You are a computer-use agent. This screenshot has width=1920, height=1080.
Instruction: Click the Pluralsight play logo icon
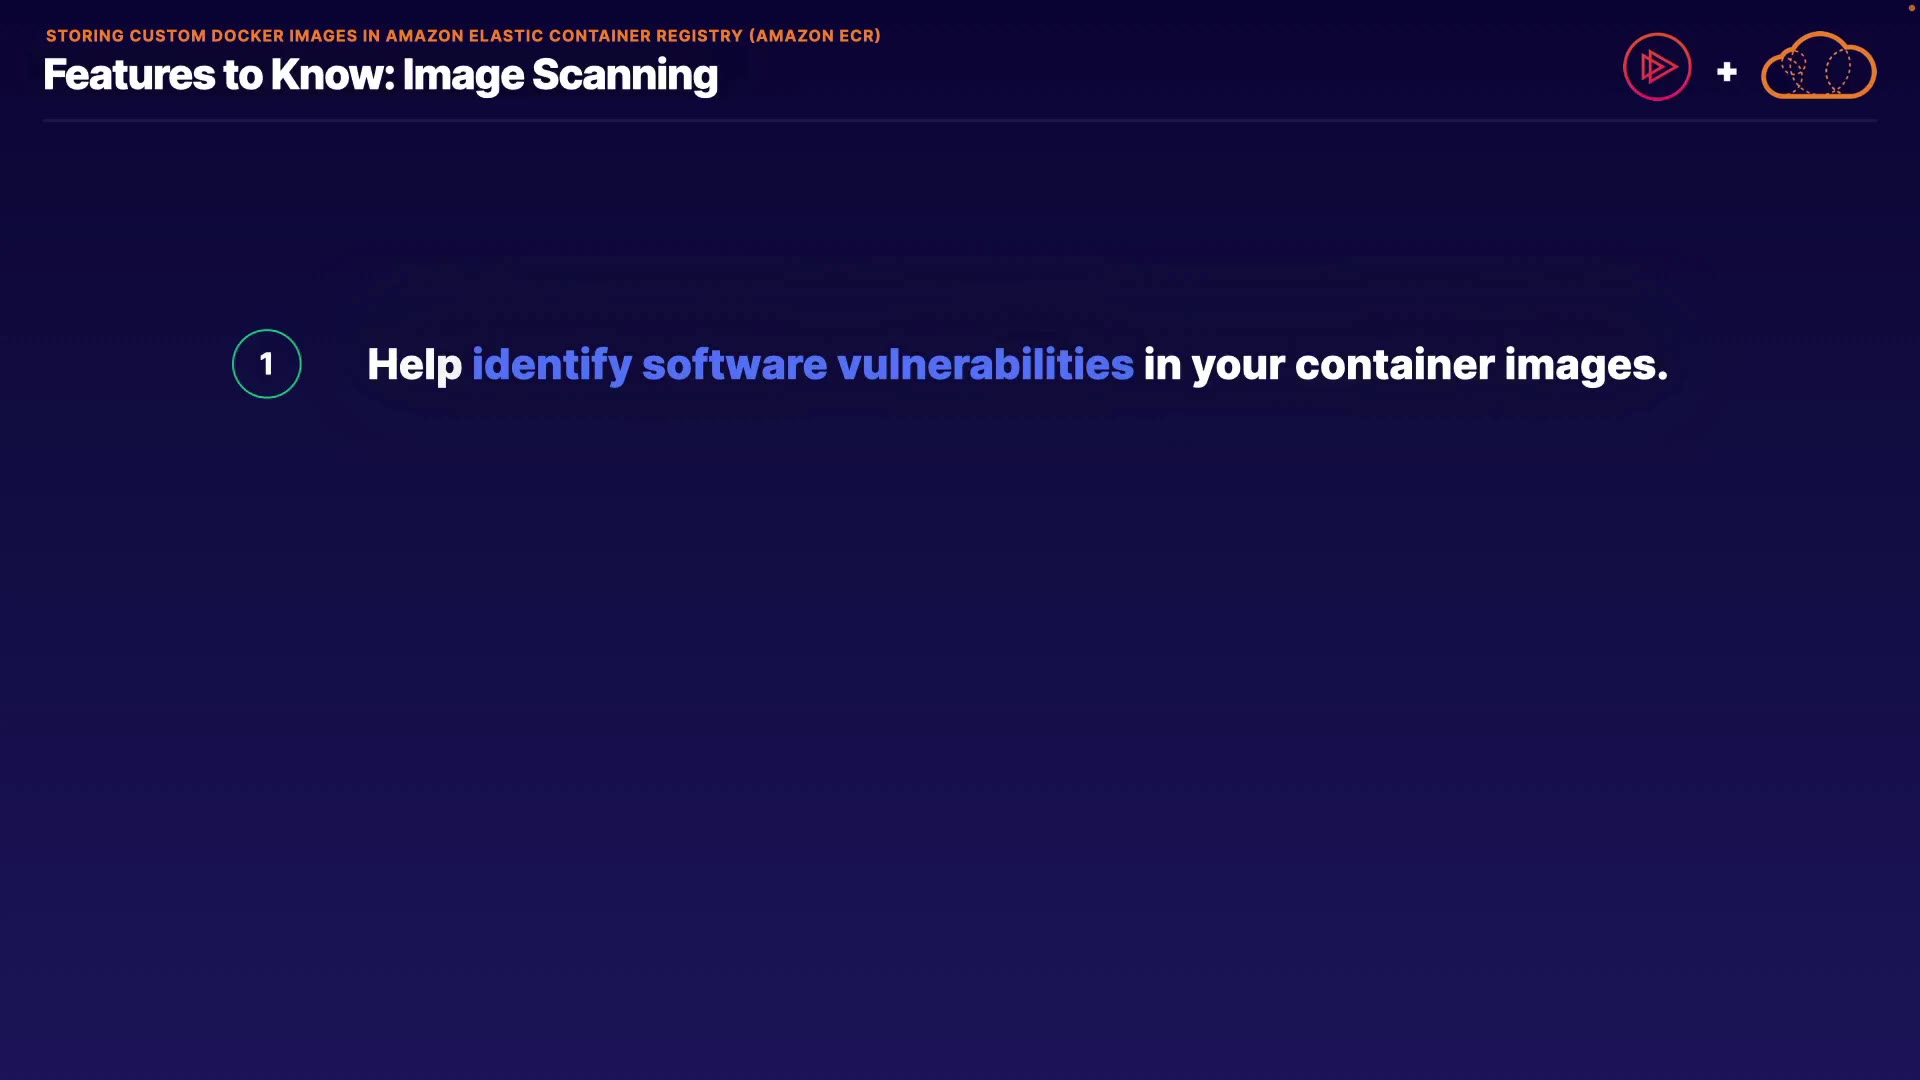[1657, 67]
